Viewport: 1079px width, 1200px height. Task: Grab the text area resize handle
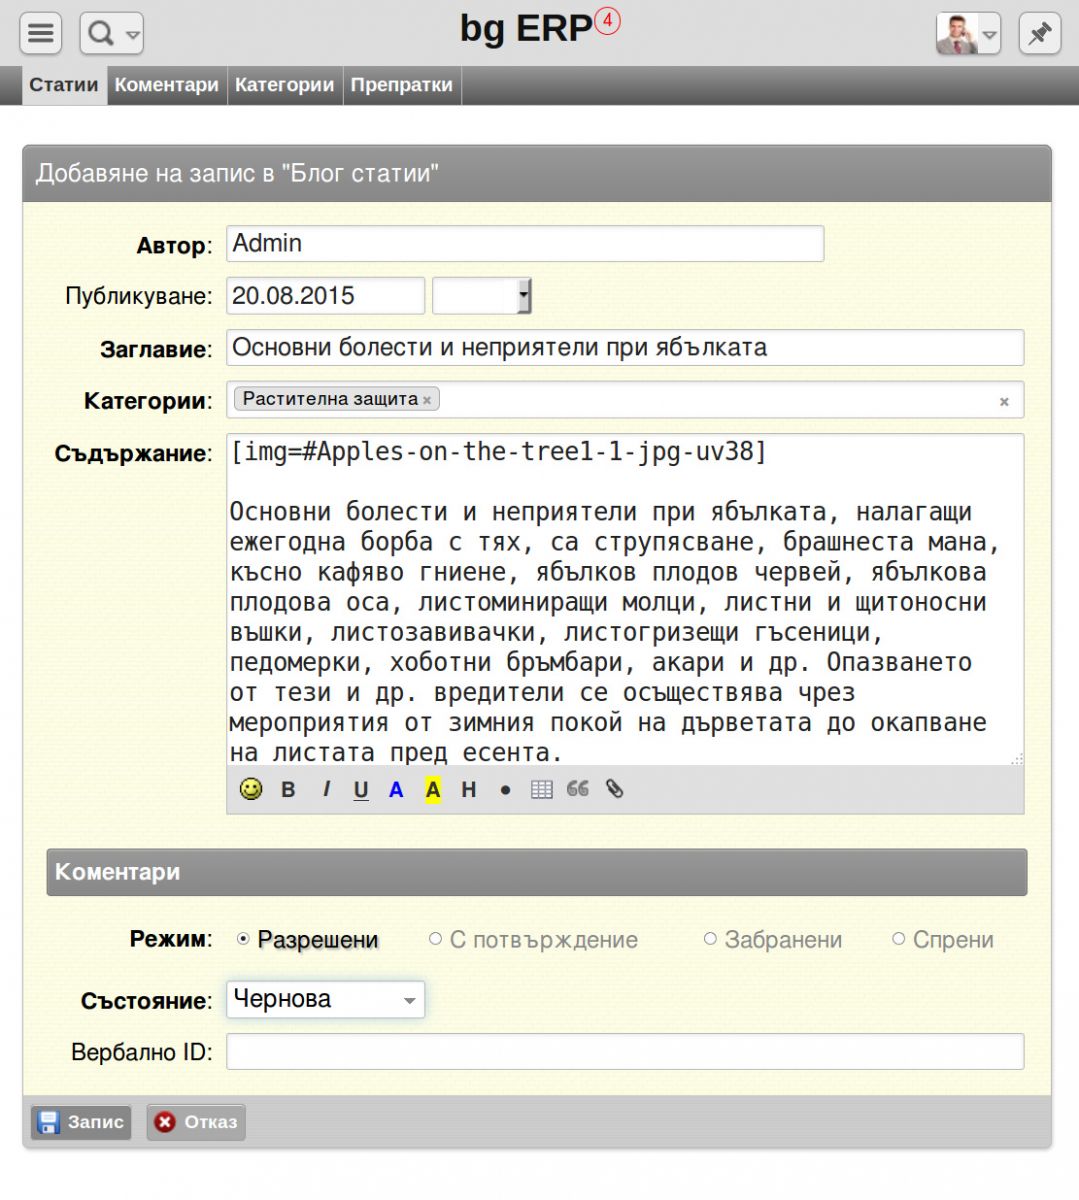pos(1016,759)
